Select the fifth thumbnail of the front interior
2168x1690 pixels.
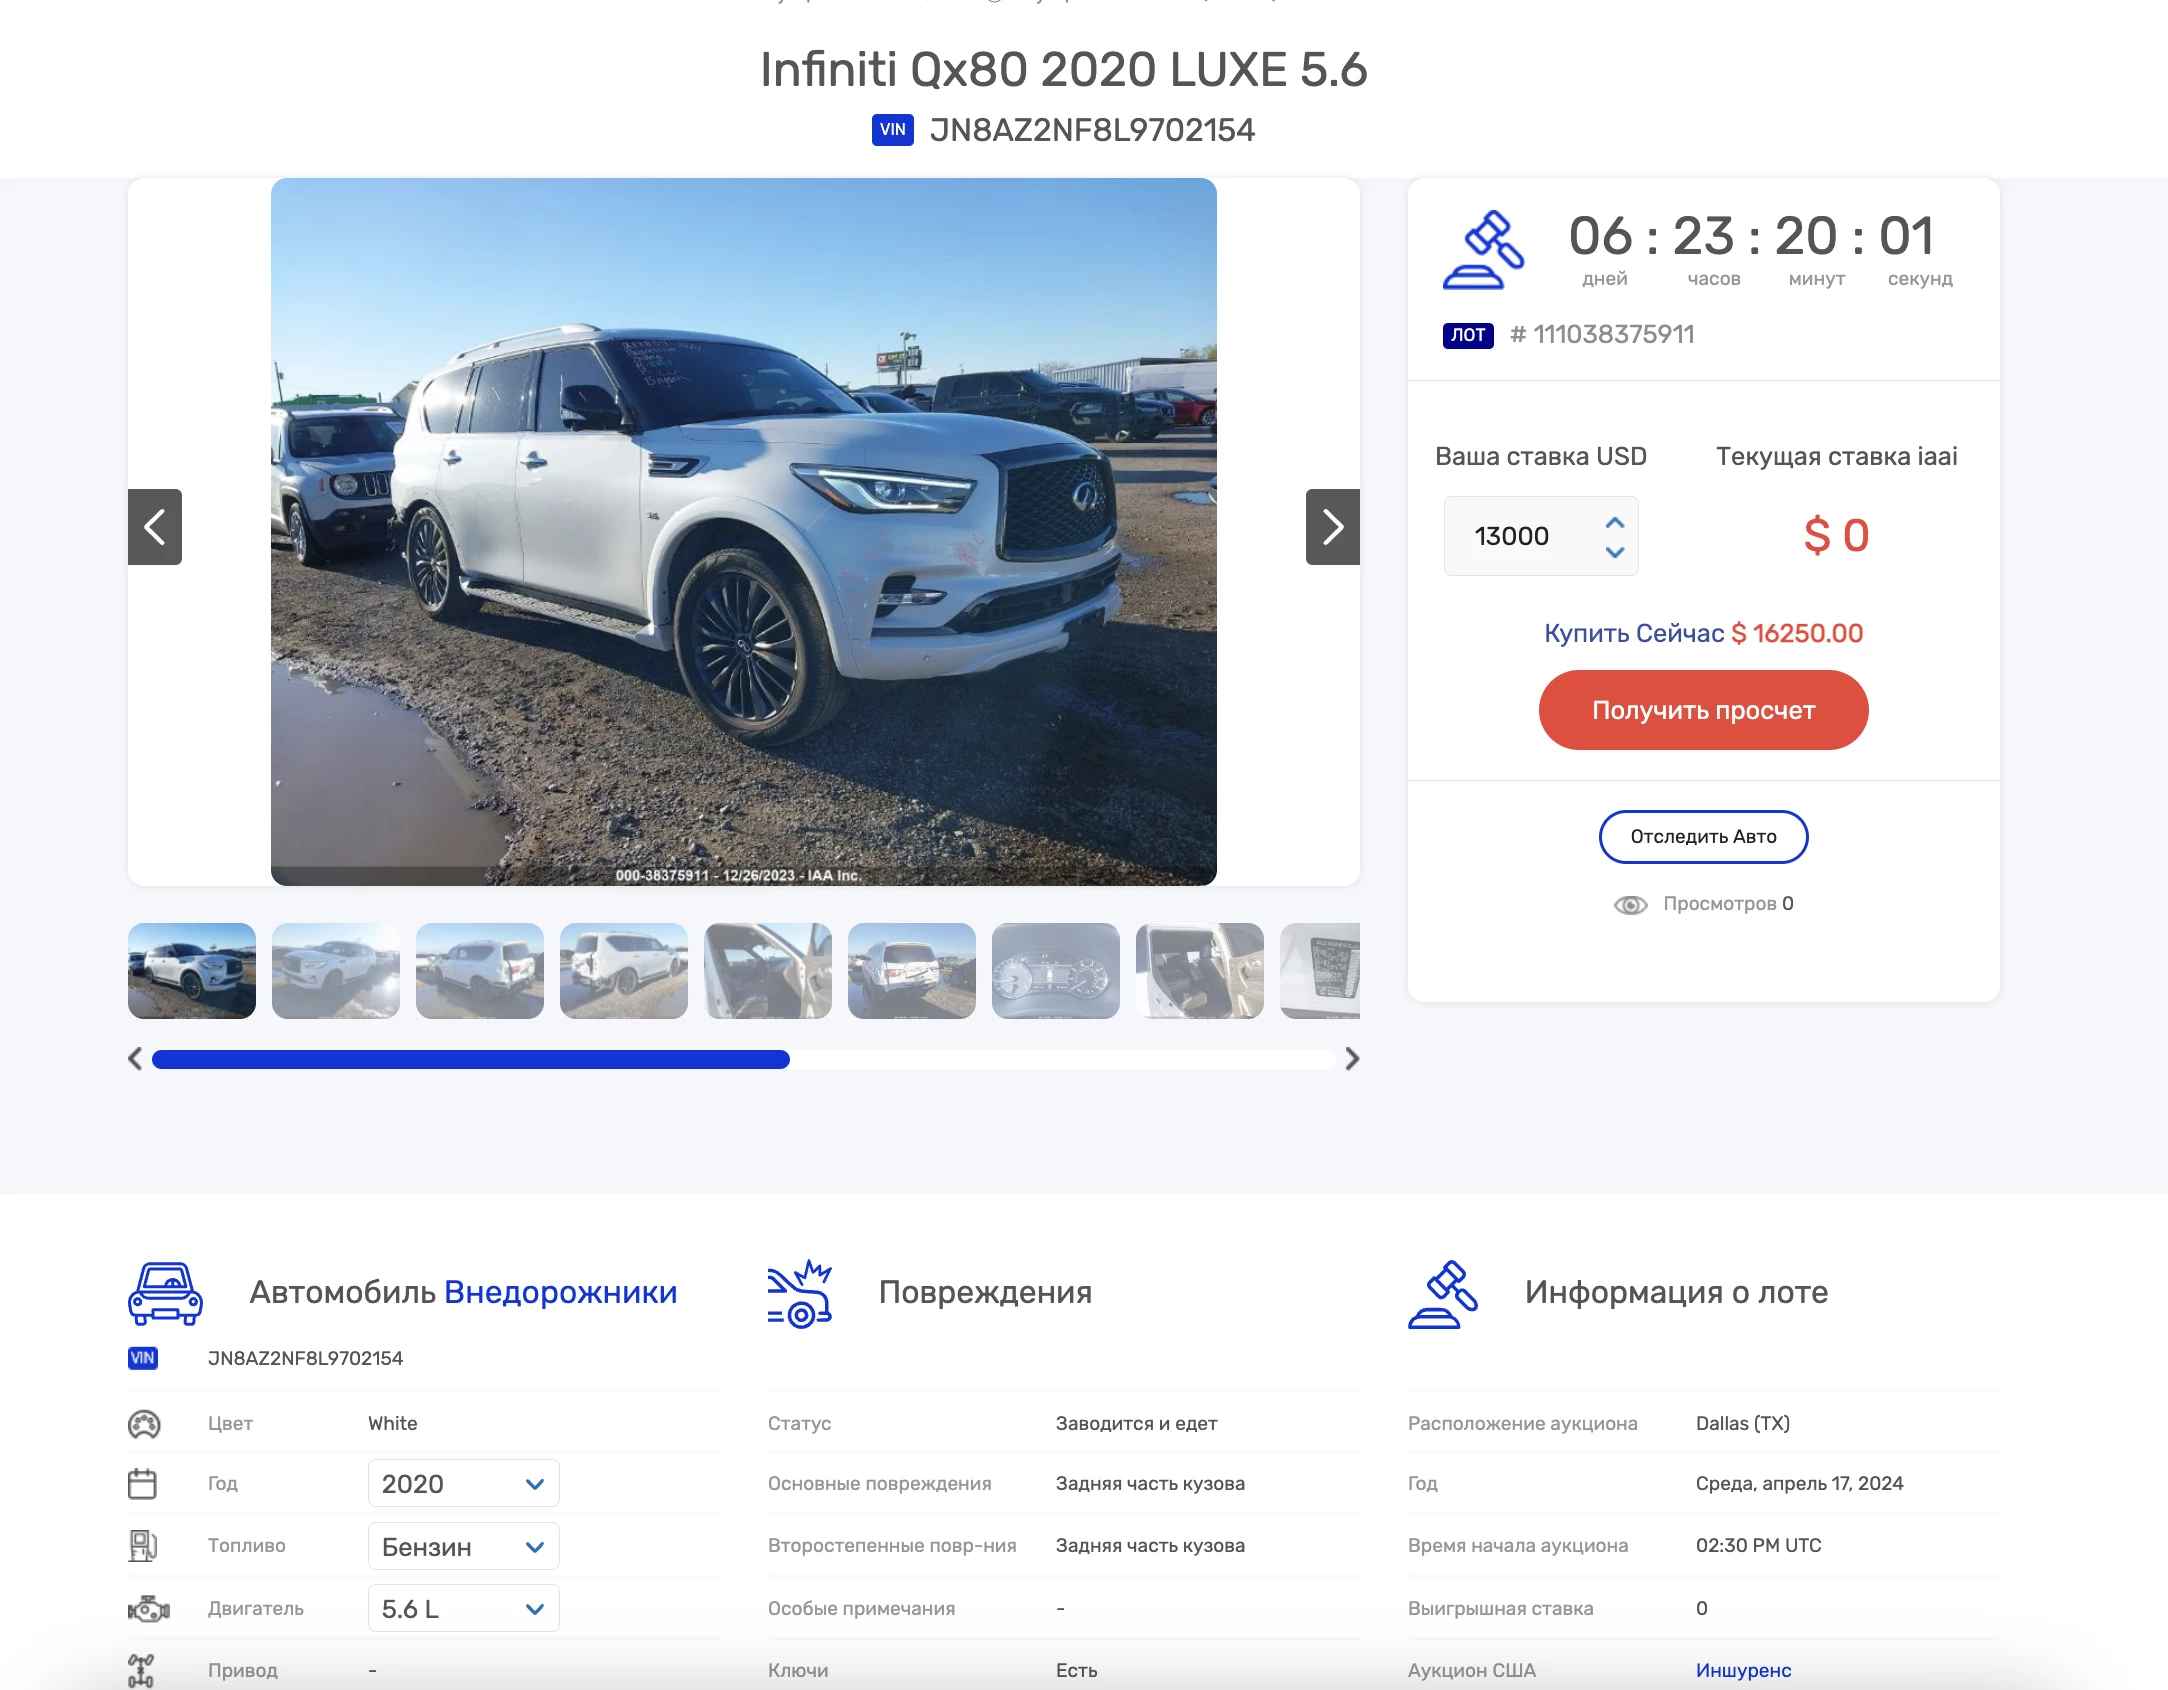(x=768, y=971)
